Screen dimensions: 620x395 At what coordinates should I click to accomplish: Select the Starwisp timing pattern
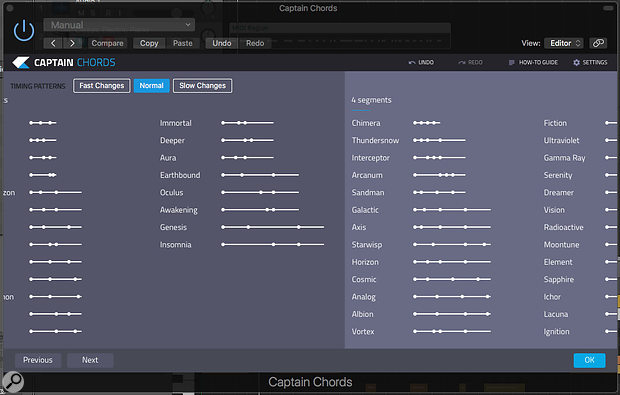(x=367, y=245)
